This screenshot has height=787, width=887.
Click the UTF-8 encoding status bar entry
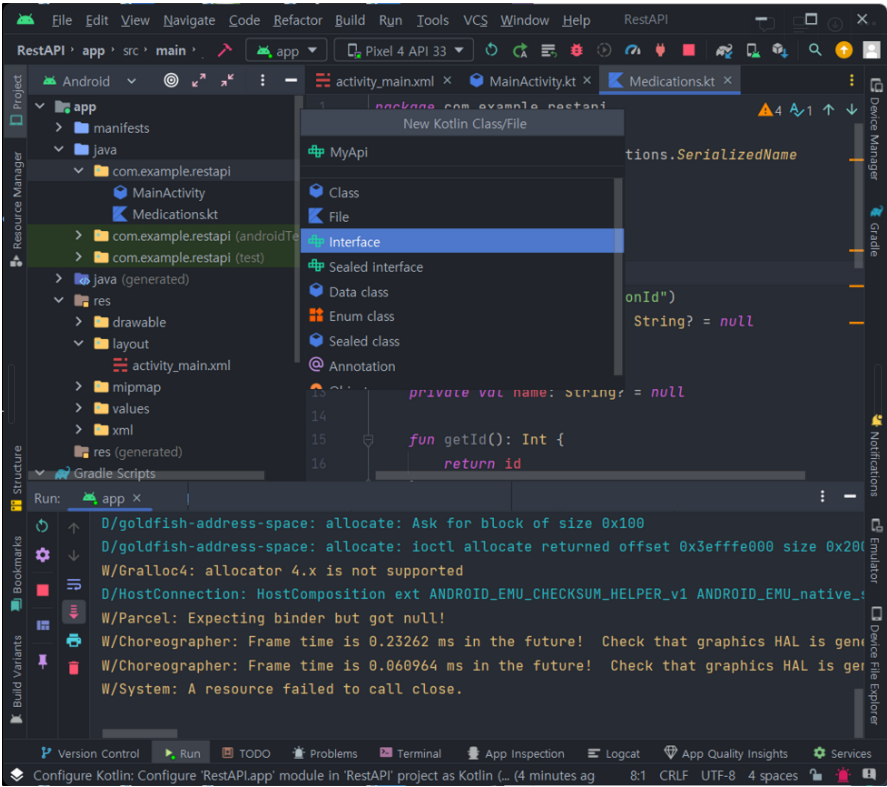point(718,776)
